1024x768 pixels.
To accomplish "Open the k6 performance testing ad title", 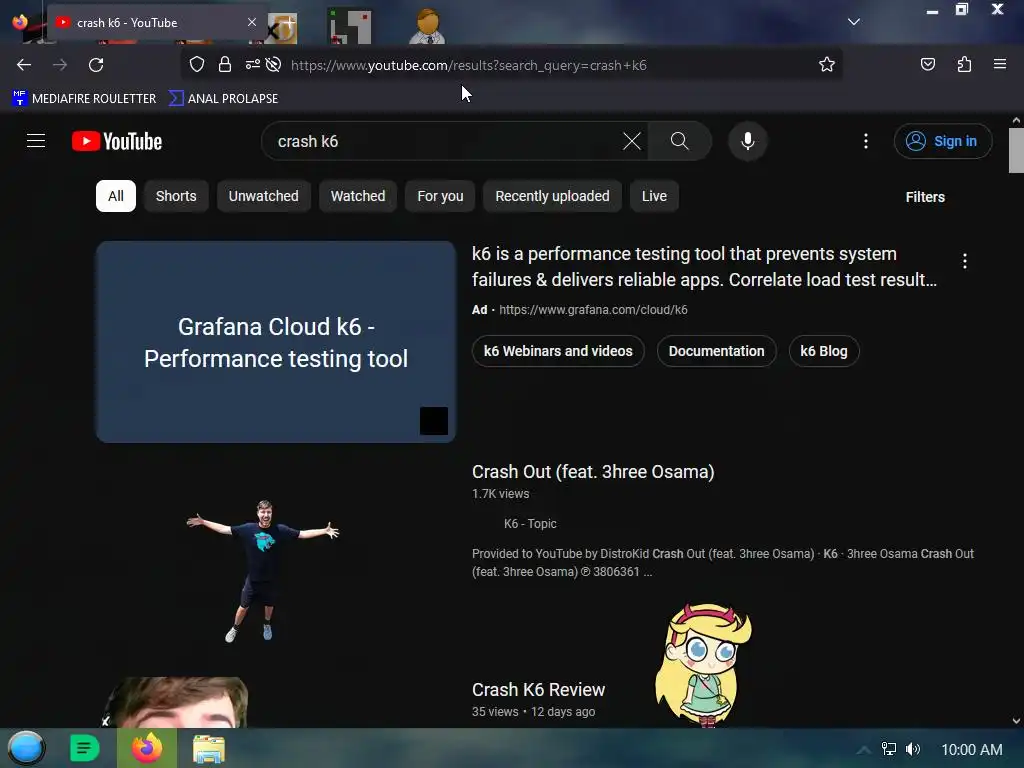I will pyautogui.click(x=705, y=266).
